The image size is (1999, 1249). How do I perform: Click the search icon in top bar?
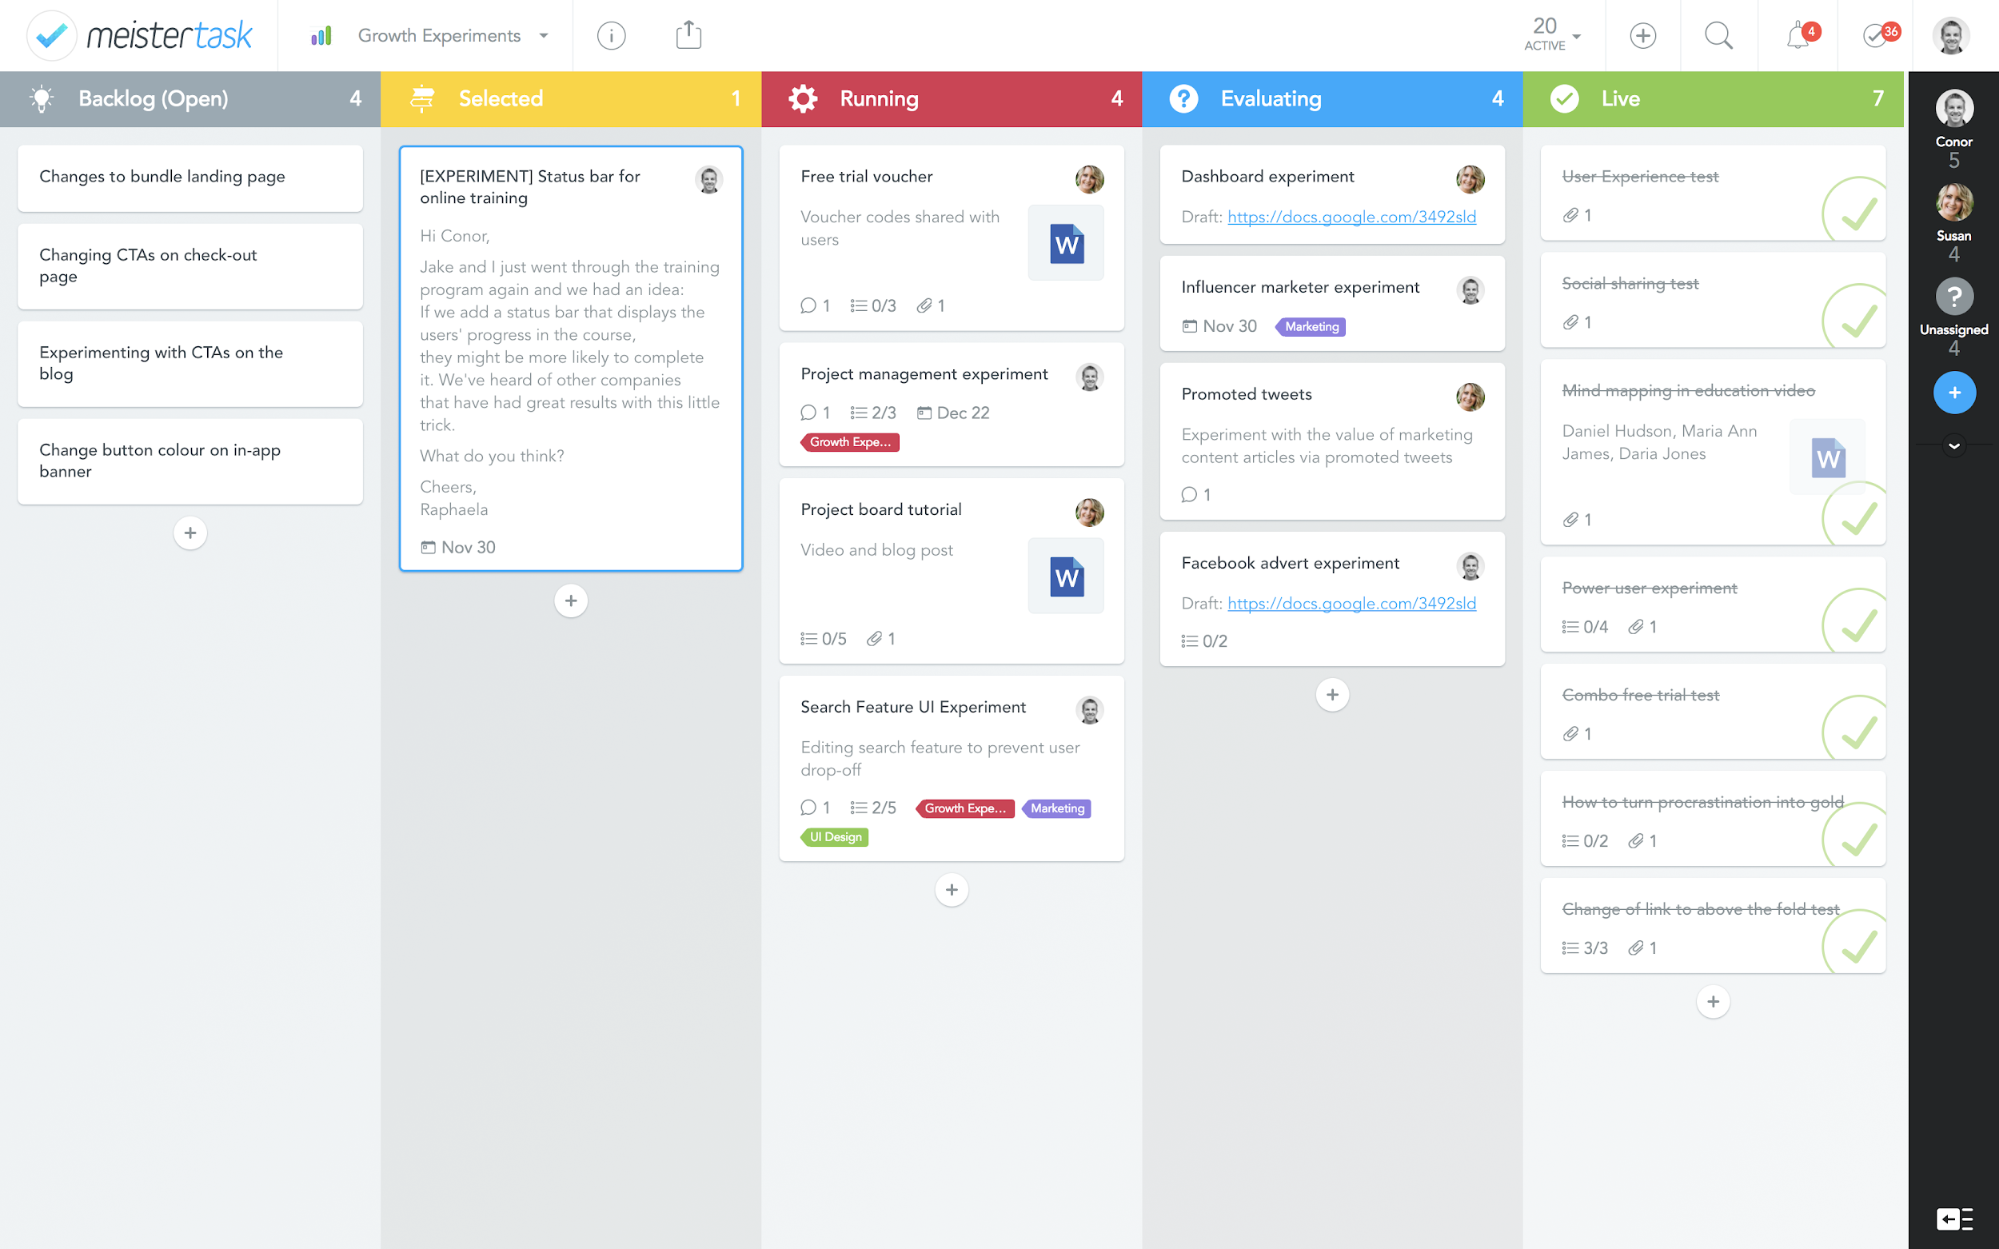tap(1719, 33)
